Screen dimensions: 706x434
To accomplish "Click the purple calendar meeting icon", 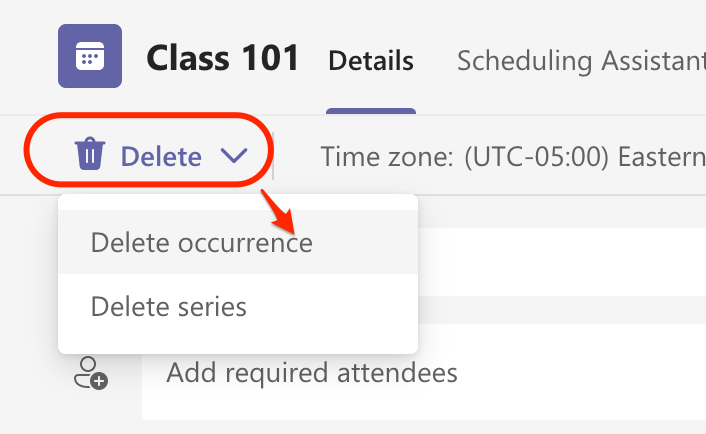I will [90, 56].
